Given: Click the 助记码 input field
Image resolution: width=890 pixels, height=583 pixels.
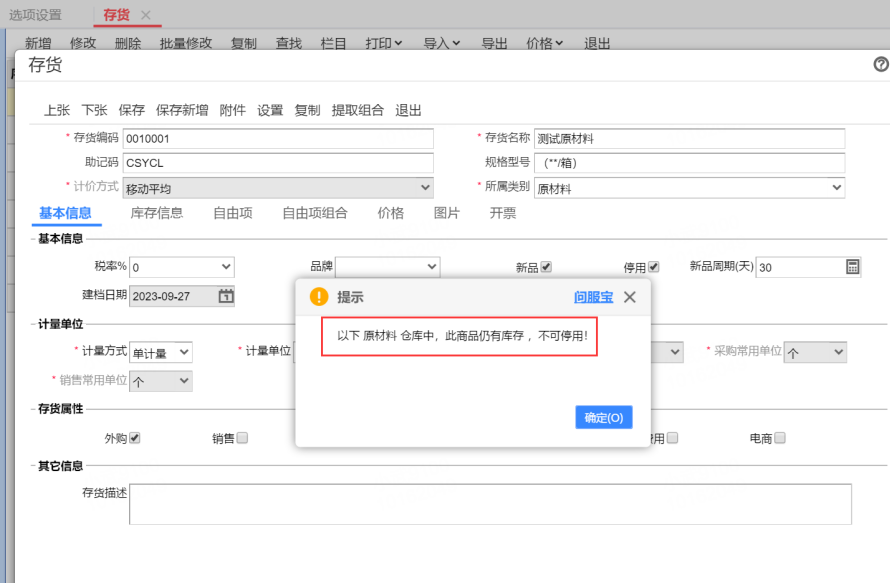Looking at the screenshot, I should (x=278, y=163).
